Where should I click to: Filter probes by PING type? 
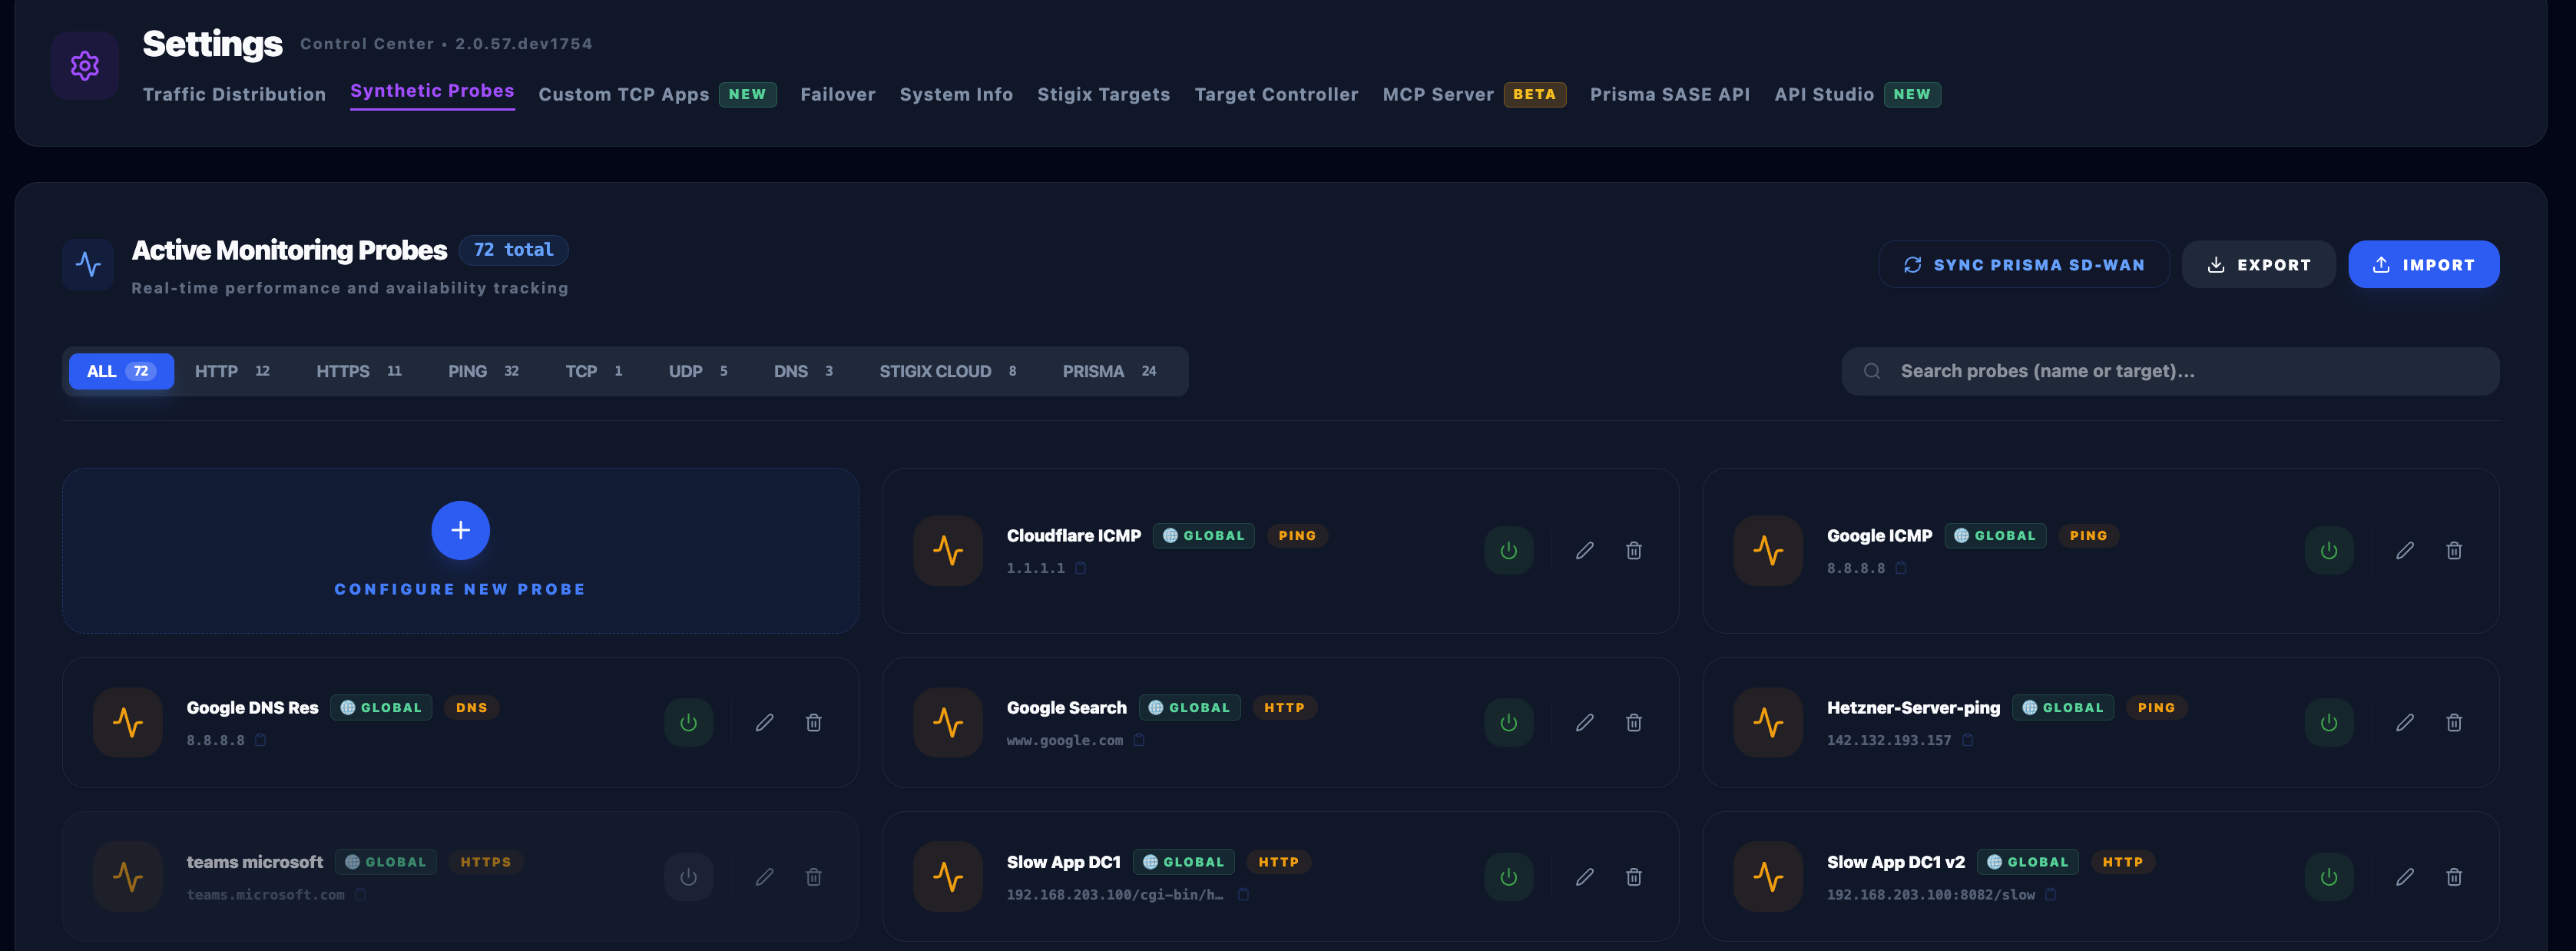[x=483, y=371]
